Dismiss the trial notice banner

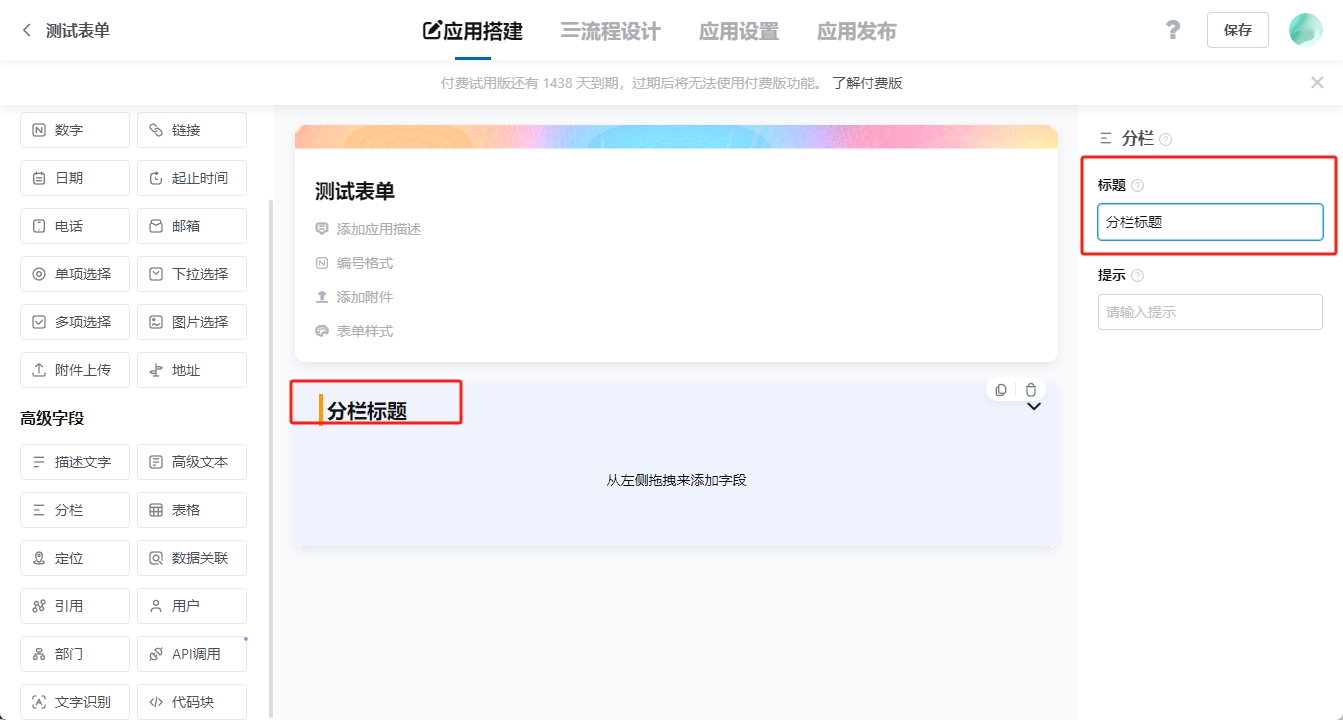1317,83
